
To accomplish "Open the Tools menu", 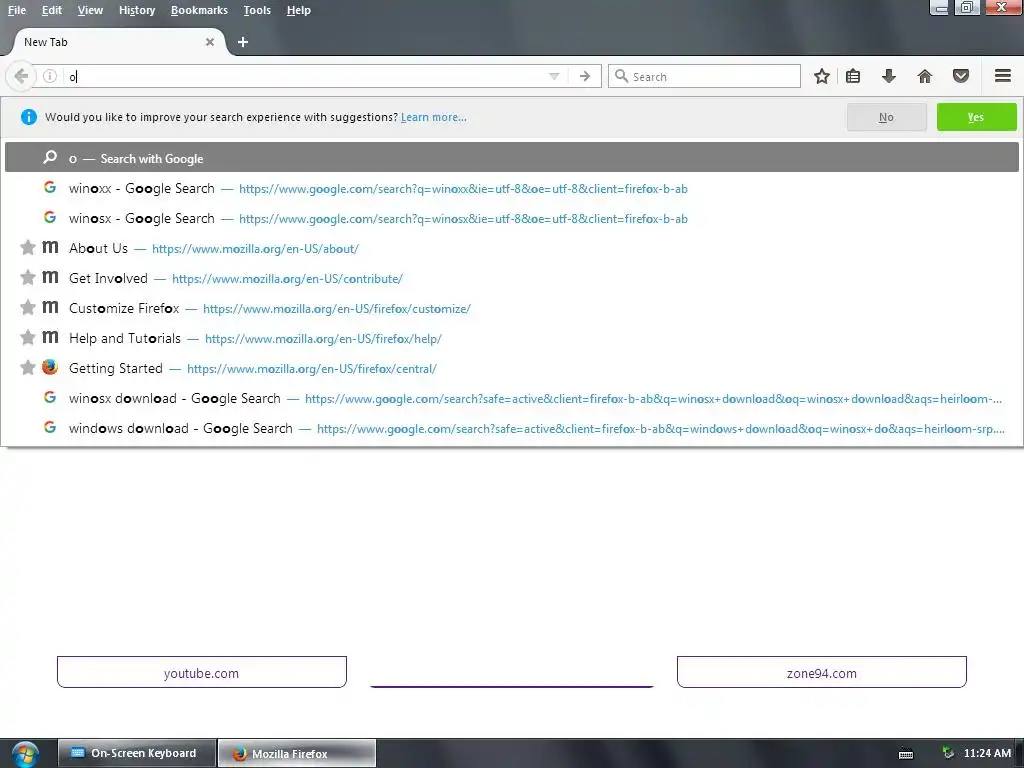I will click(257, 10).
